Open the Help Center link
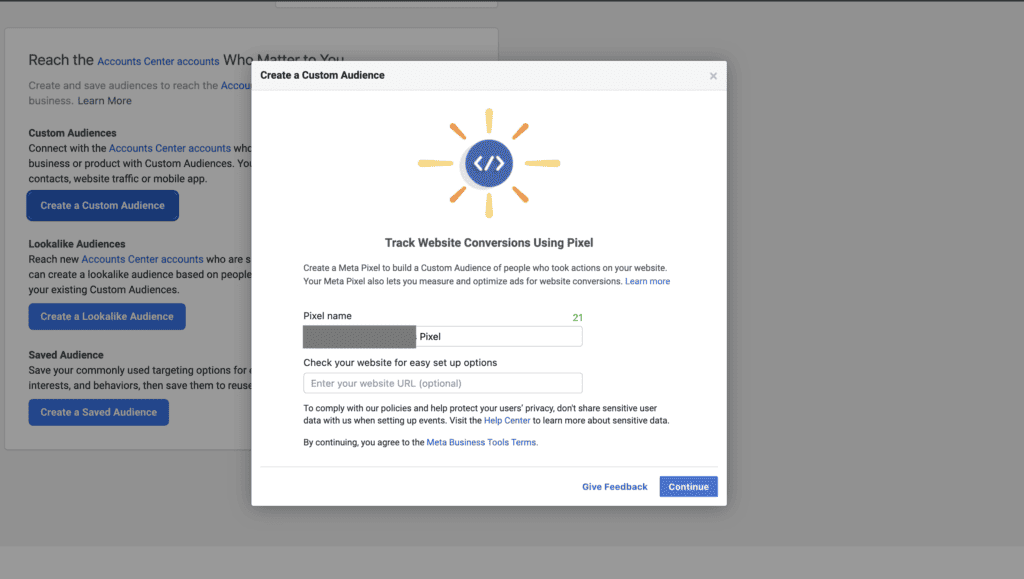Screen dimensions: 1024x579 click(x=507, y=420)
